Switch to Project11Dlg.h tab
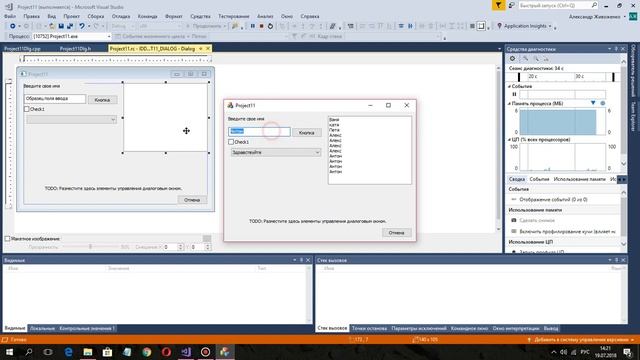Screen dimensions: 640x360 coord(76,49)
